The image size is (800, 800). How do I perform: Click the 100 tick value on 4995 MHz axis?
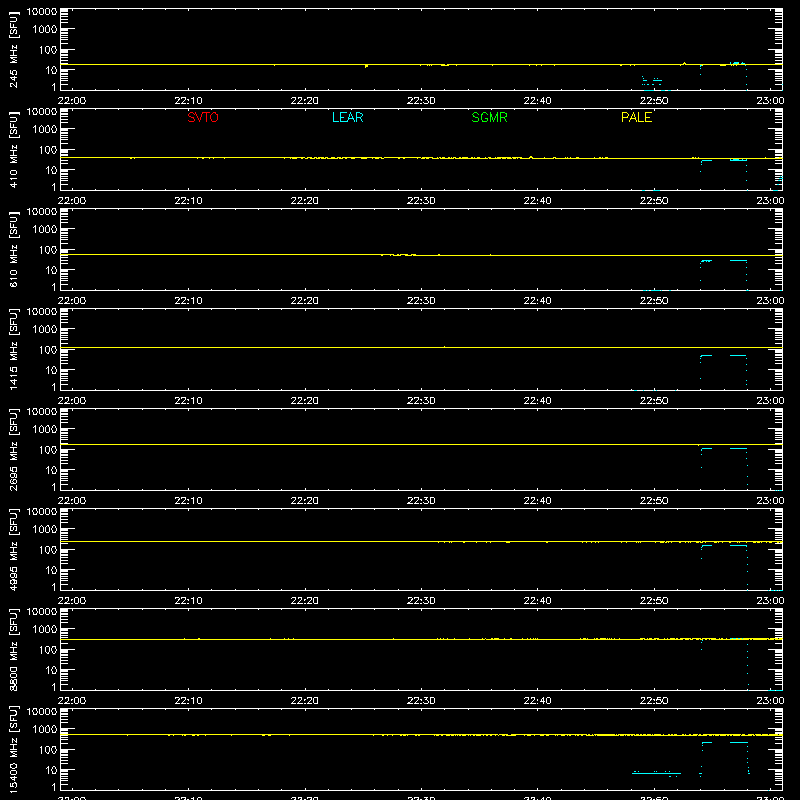[48, 550]
